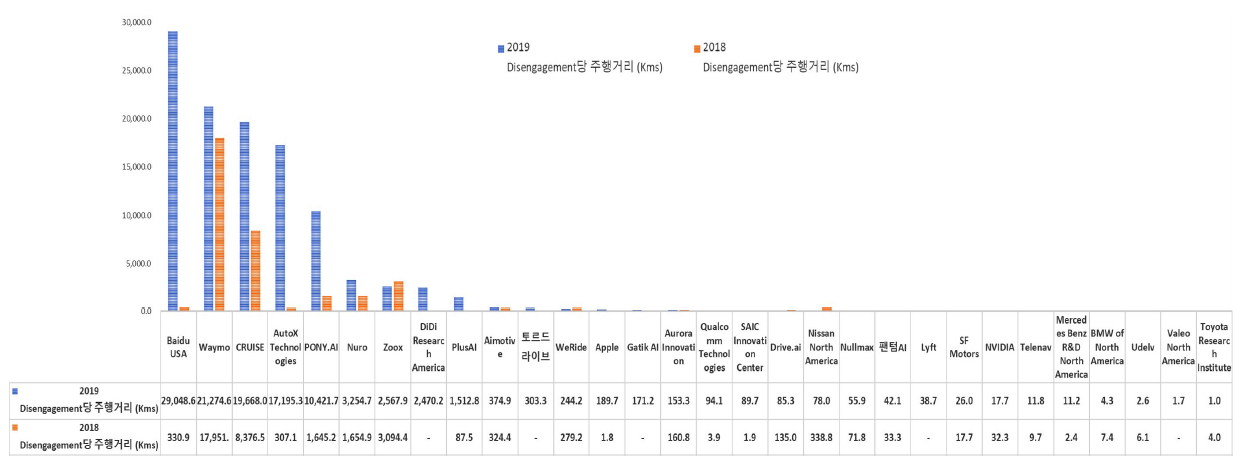Select the blue Nuro 2019 bar

click(351, 295)
